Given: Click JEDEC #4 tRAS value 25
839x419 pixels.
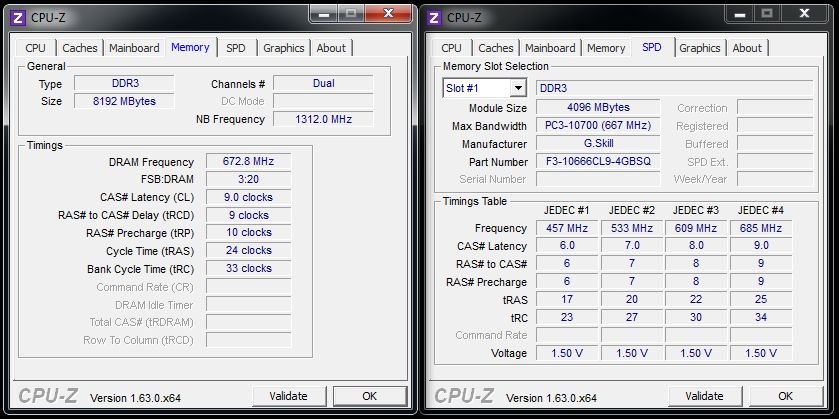Looking at the screenshot, I should [x=761, y=300].
